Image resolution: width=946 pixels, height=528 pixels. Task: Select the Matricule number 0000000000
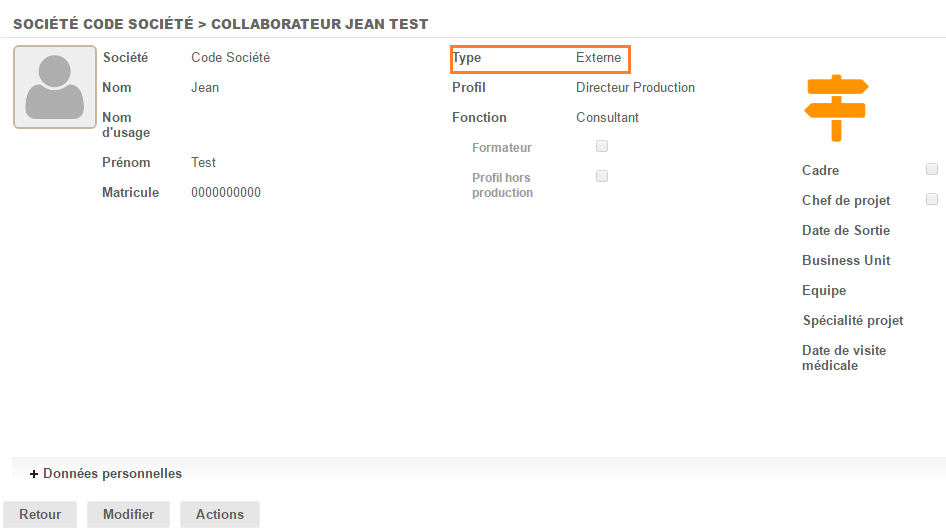[x=226, y=193]
